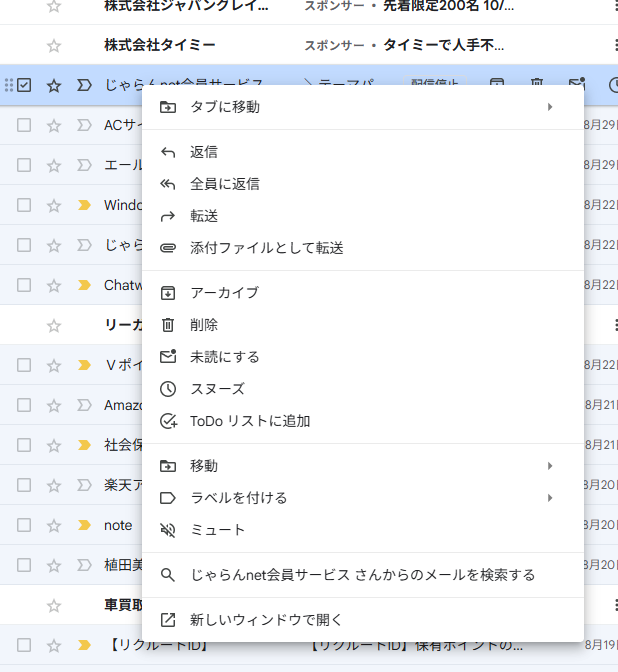This screenshot has height=672, width=618.
Task: Click the forward arrow icon beside 転送
Action: (x=168, y=216)
